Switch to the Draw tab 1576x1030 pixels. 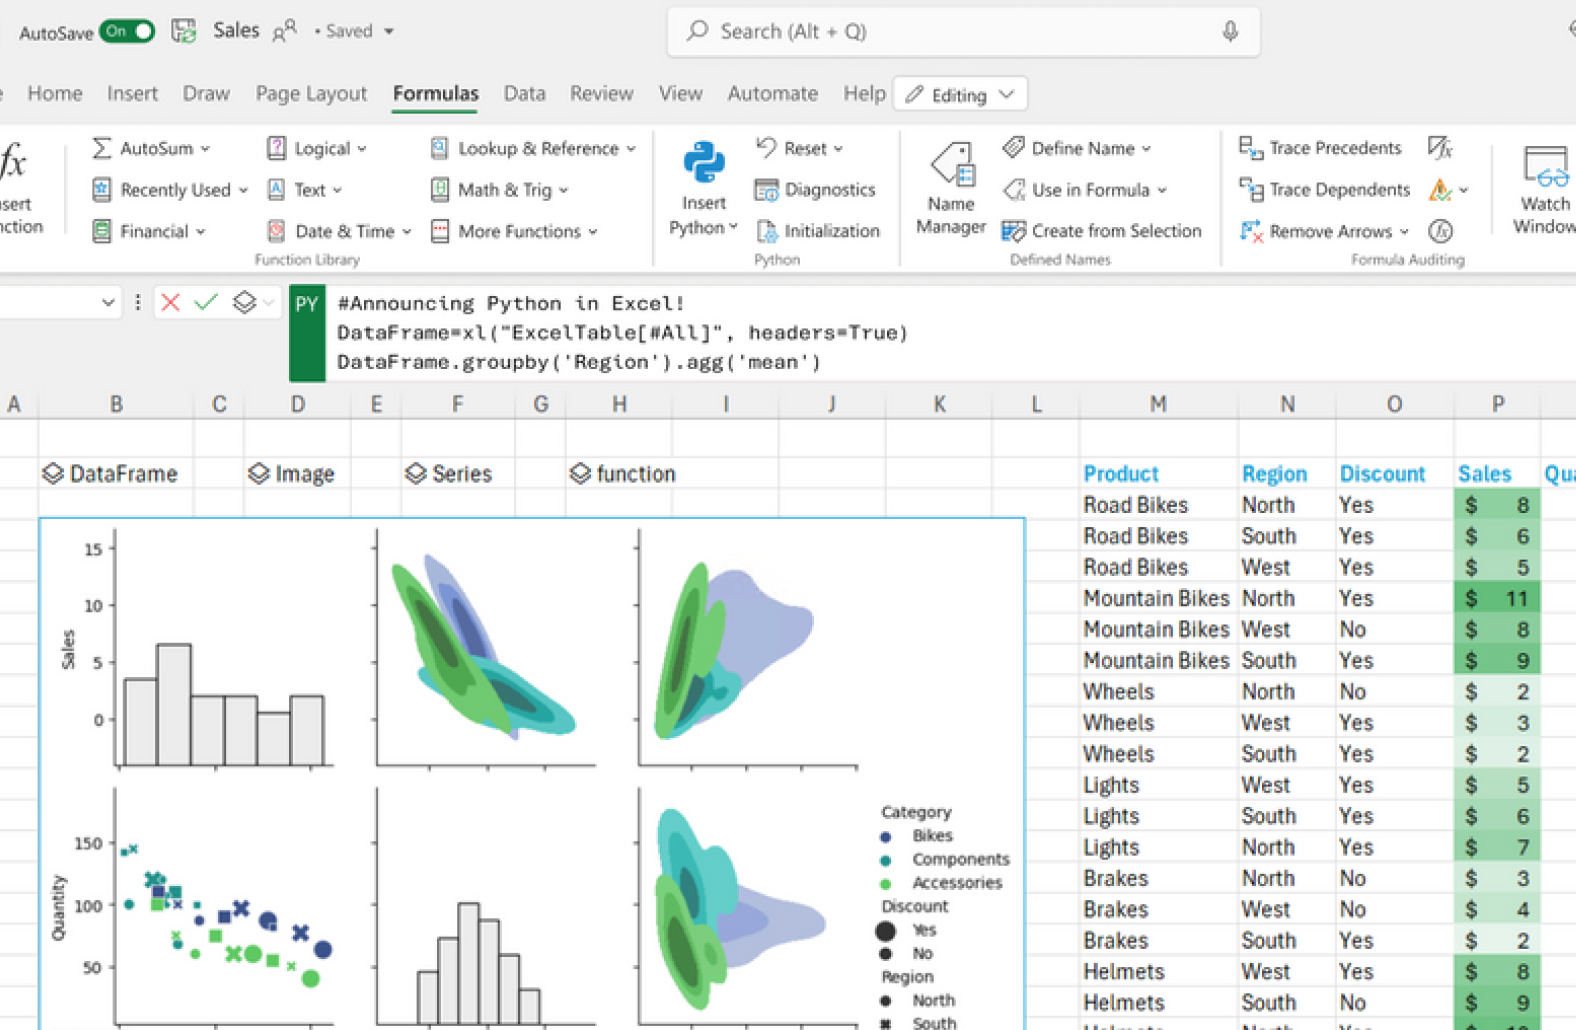coord(206,94)
